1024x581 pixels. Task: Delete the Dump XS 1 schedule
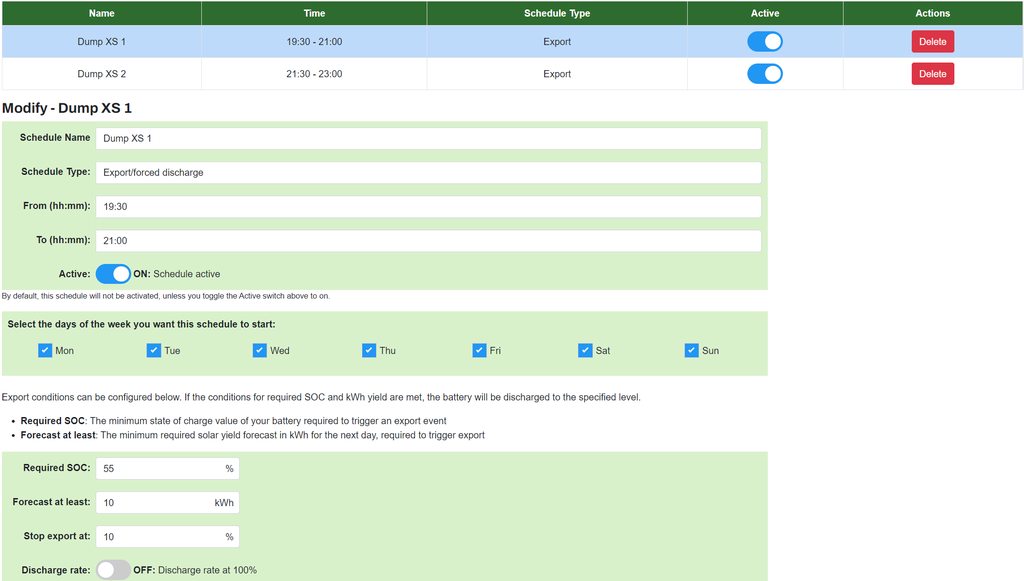[932, 42]
